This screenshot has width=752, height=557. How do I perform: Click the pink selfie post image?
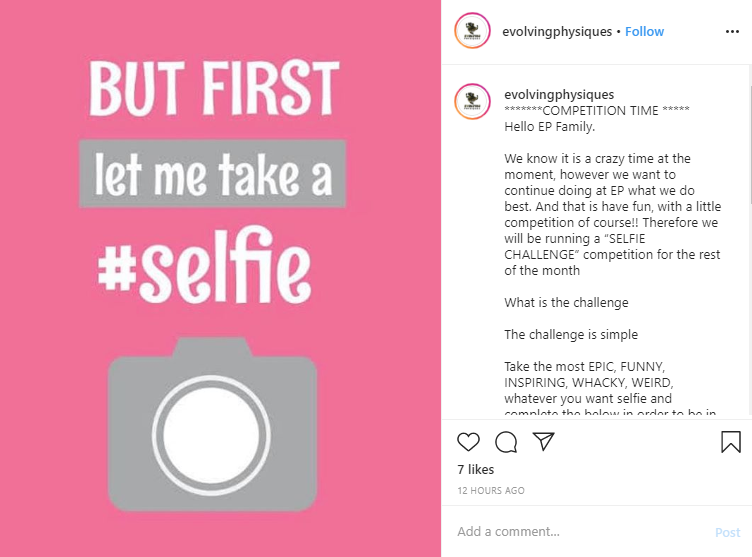point(220,278)
